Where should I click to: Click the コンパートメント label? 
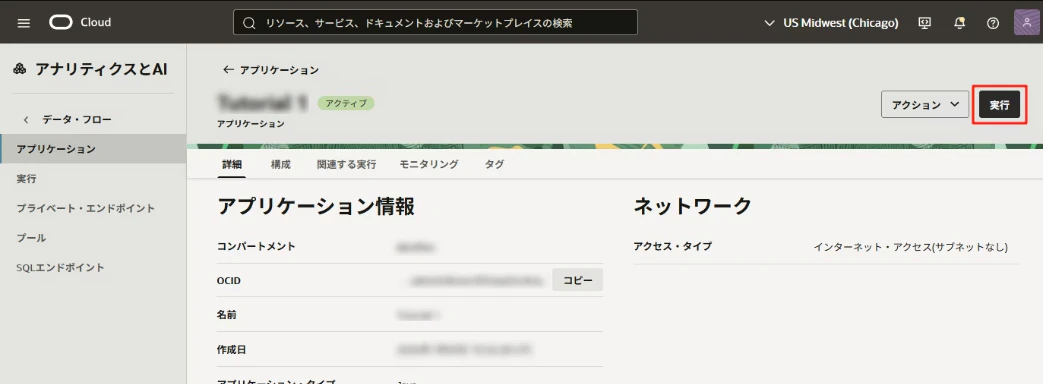click(x=256, y=246)
